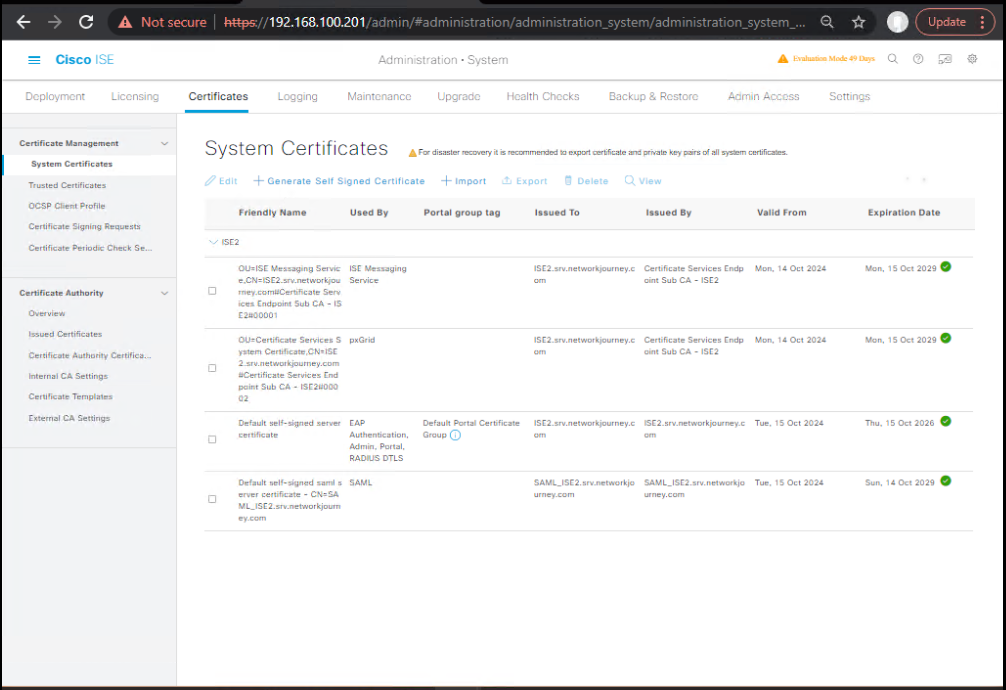Click the green status icon for ISE Messaging certificate
The image size is (1006, 690).
pyautogui.click(x=946, y=267)
